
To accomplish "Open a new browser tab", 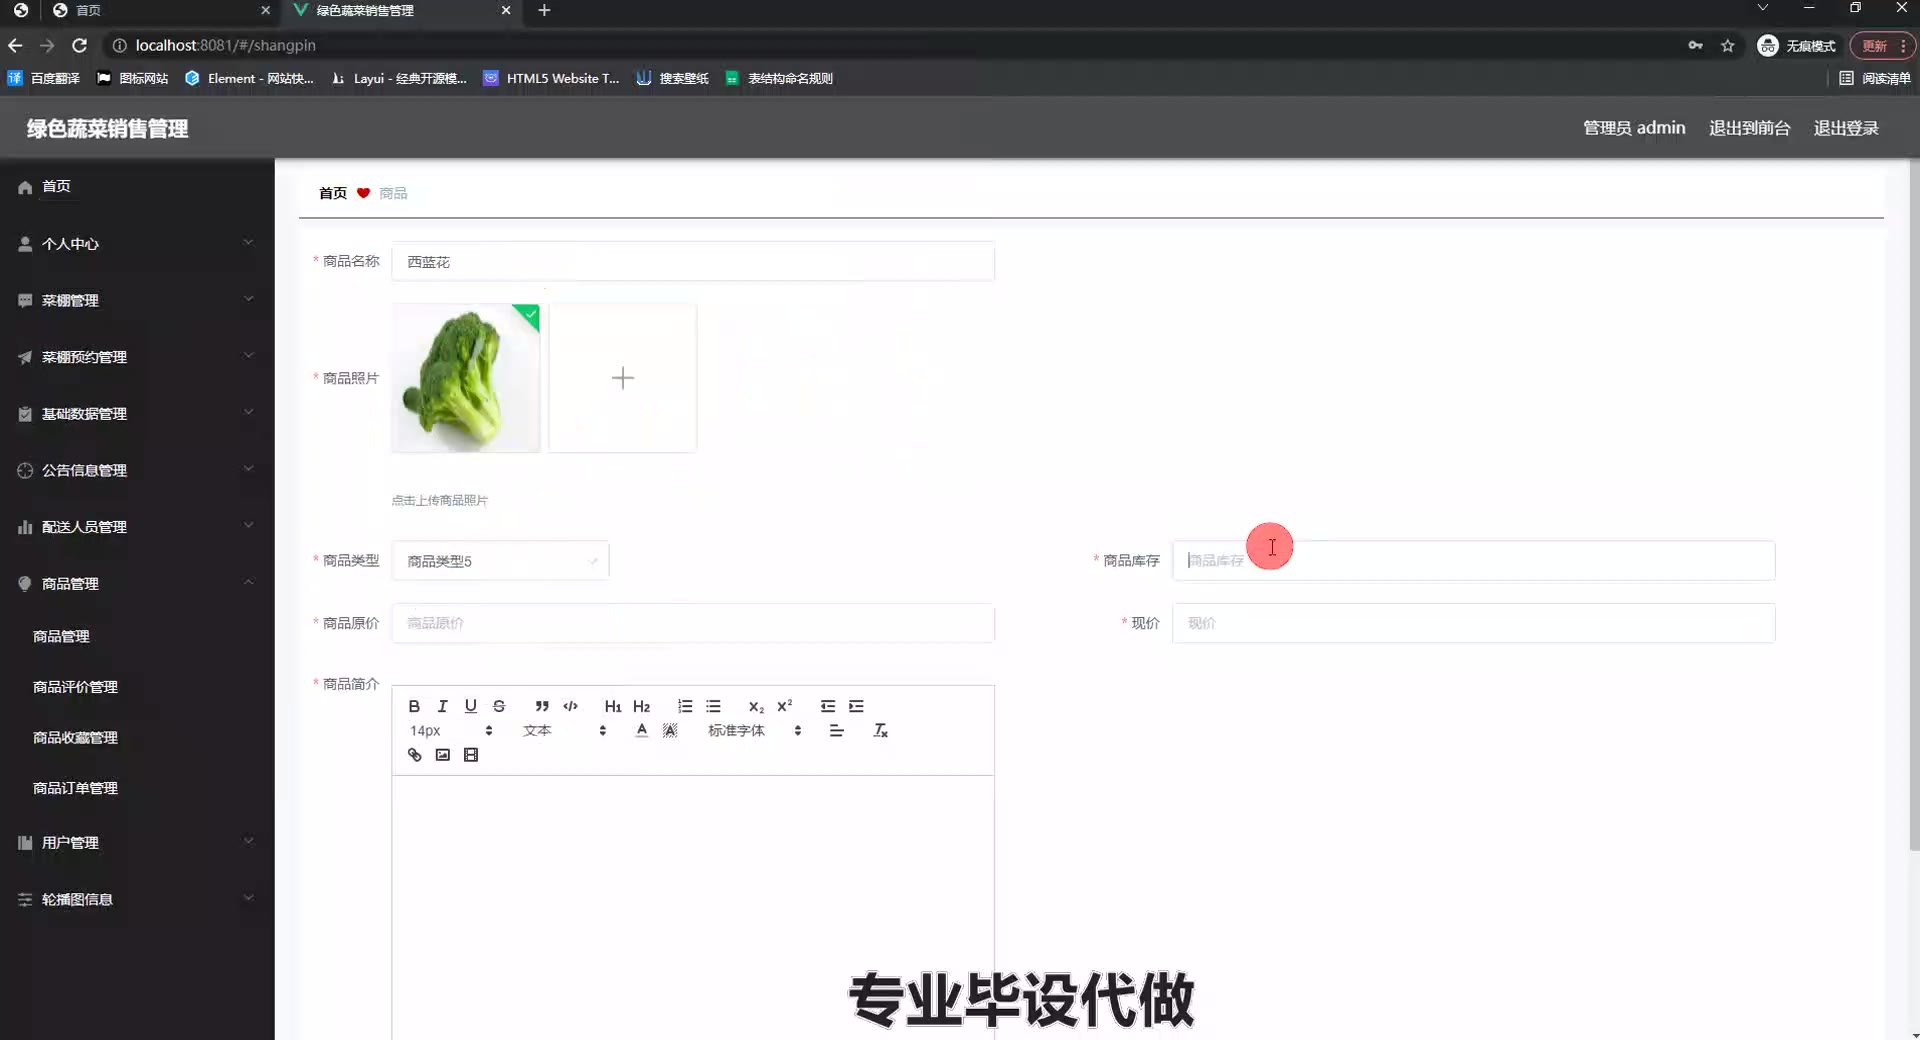I will coord(544,10).
